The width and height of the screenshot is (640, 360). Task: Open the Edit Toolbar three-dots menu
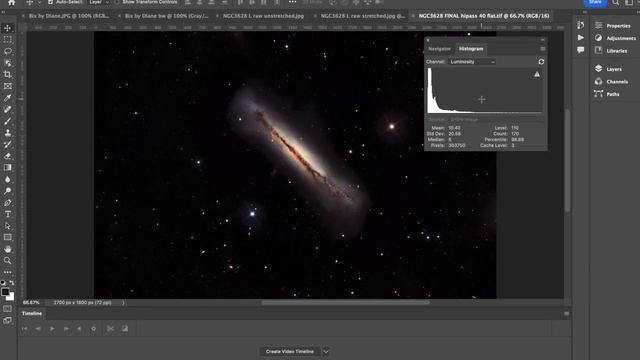click(x=7, y=272)
